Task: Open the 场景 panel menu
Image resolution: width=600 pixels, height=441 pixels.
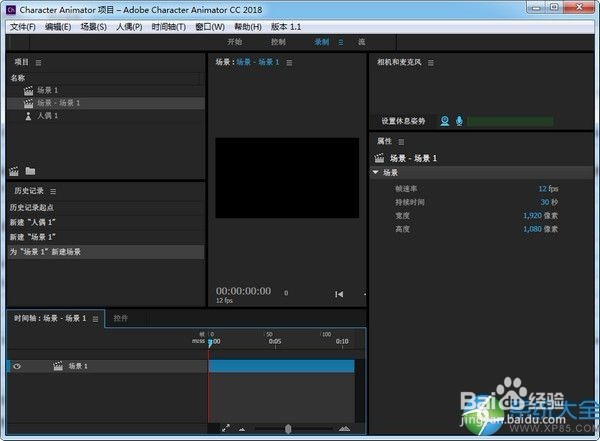Action: coord(289,63)
